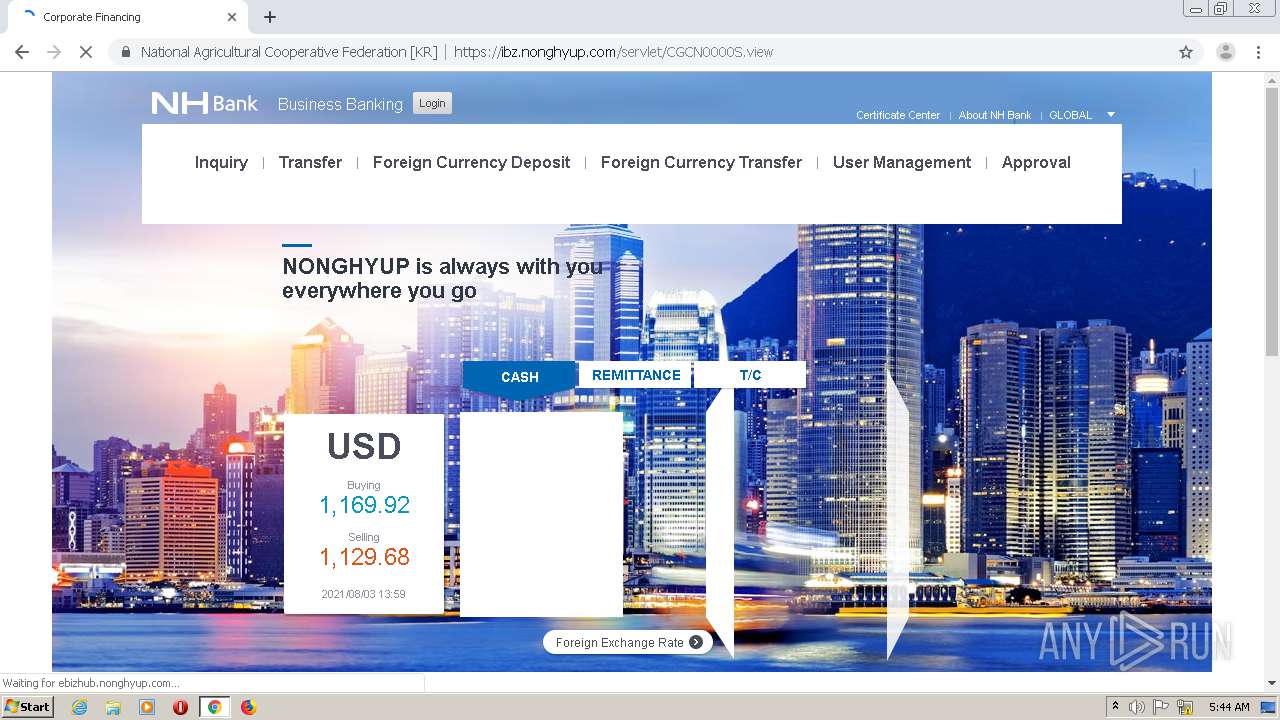Image resolution: width=1280 pixels, height=720 pixels.
Task: Click the address bar URL
Action: click(x=613, y=52)
